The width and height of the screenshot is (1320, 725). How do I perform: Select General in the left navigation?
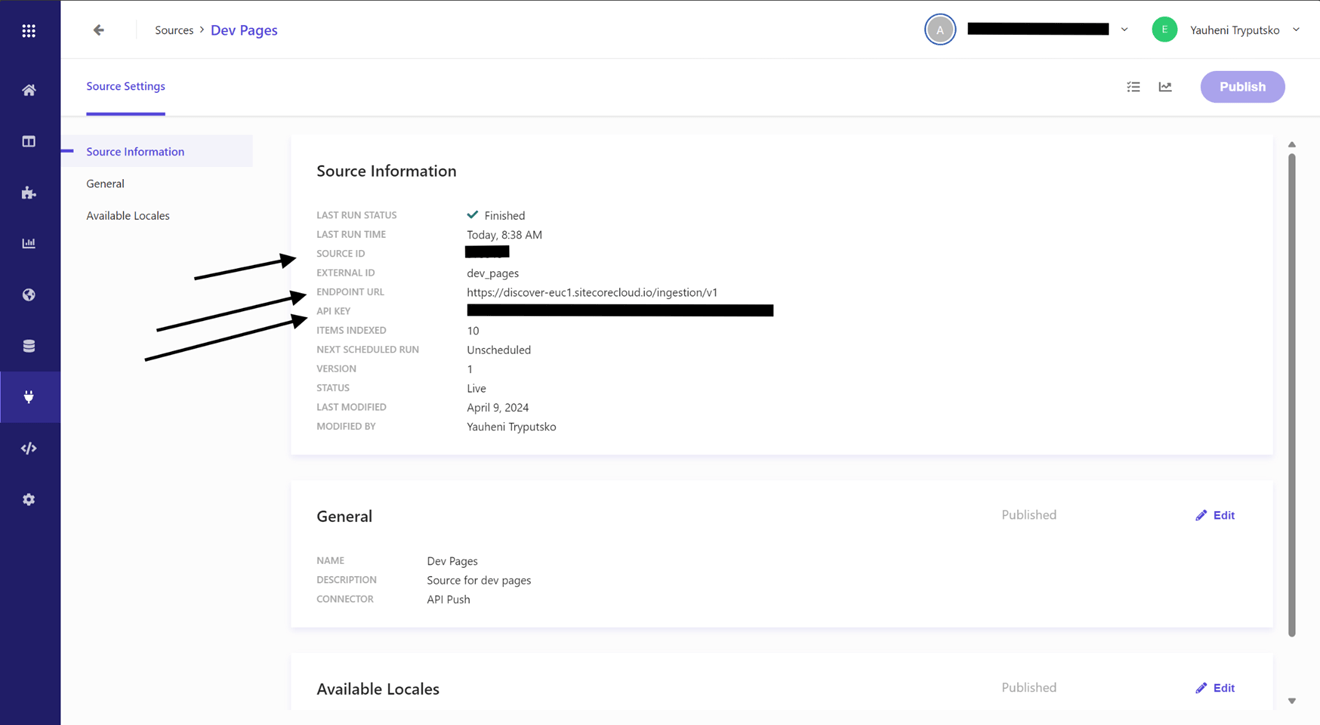click(105, 184)
